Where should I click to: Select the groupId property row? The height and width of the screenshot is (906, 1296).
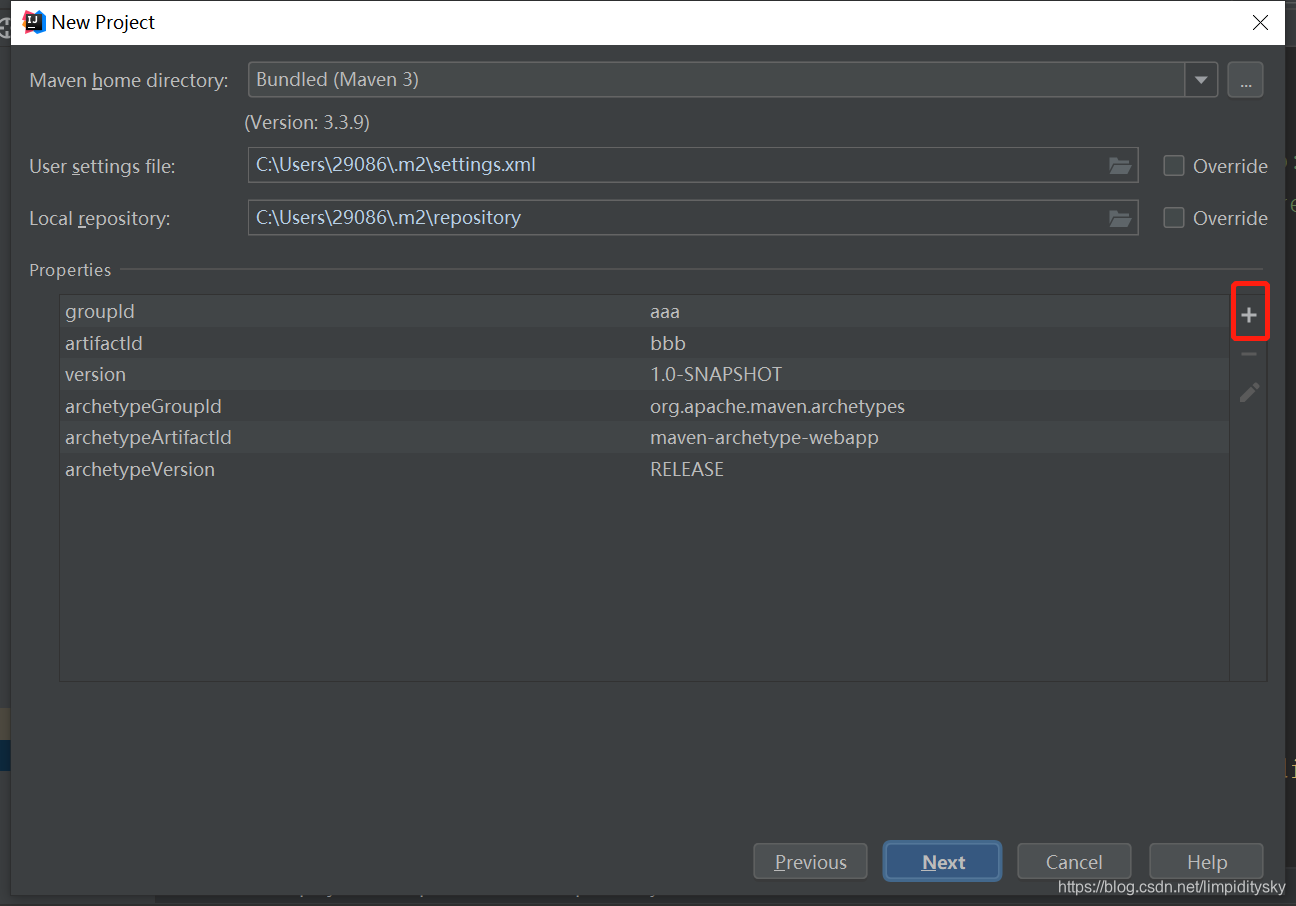pos(644,312)
